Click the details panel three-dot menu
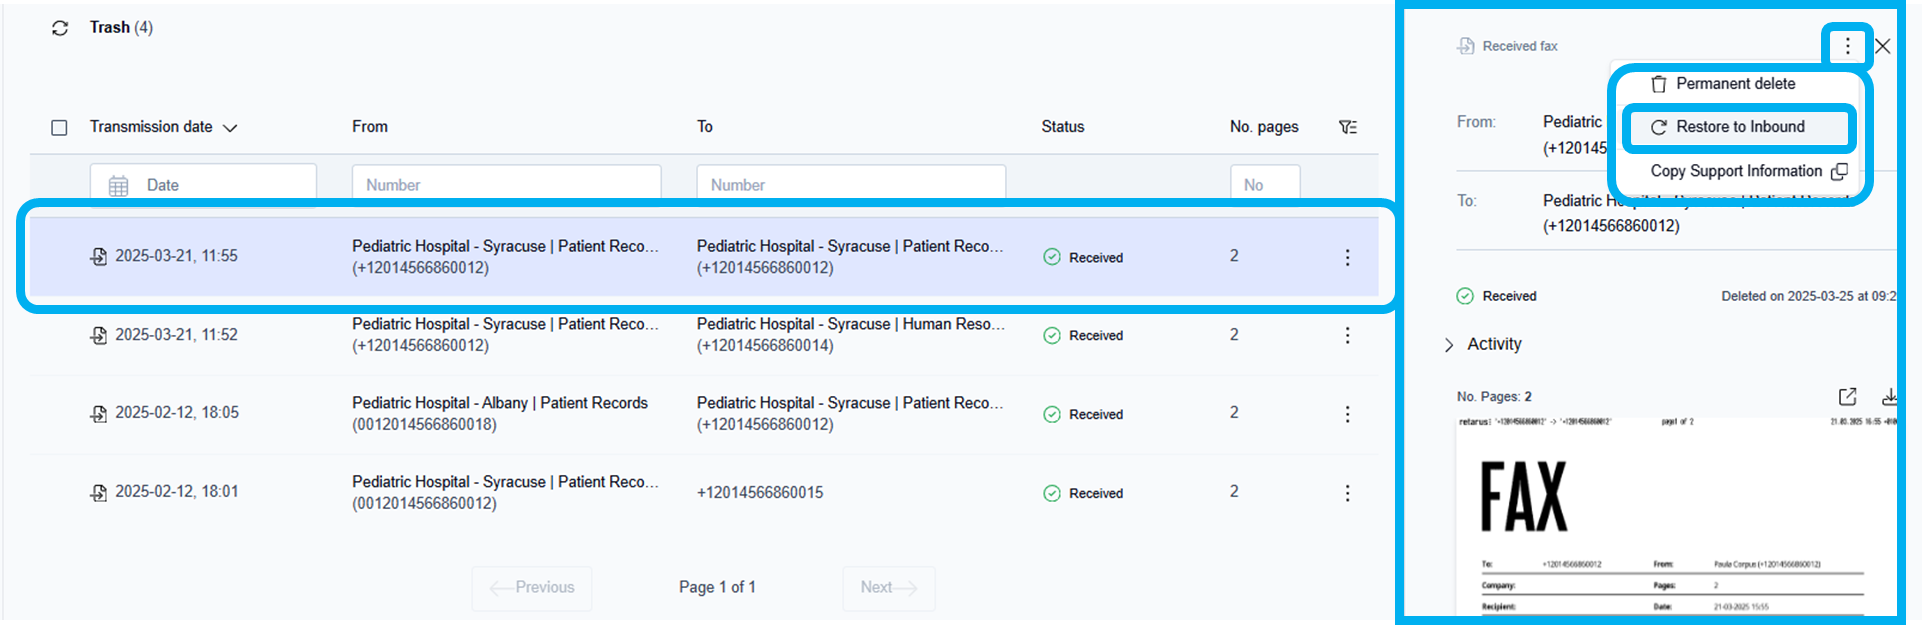This screenshot has width=1922, height=625. point(1847,46)
